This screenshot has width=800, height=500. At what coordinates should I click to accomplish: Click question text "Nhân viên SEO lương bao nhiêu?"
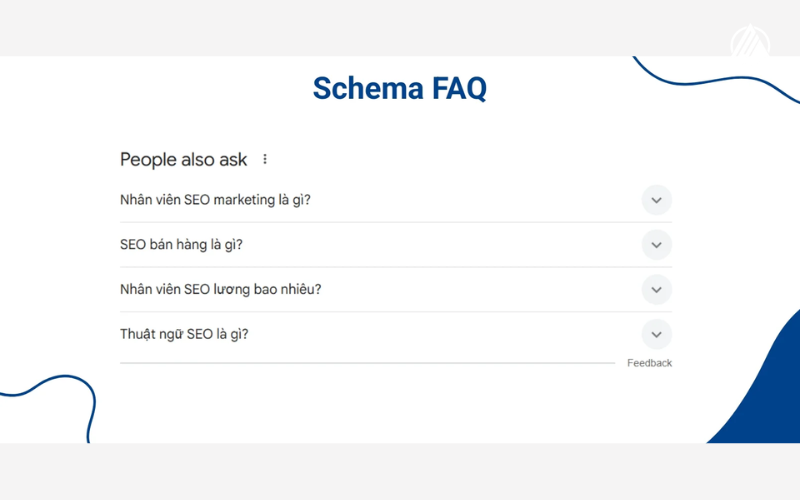coord(220,290)
